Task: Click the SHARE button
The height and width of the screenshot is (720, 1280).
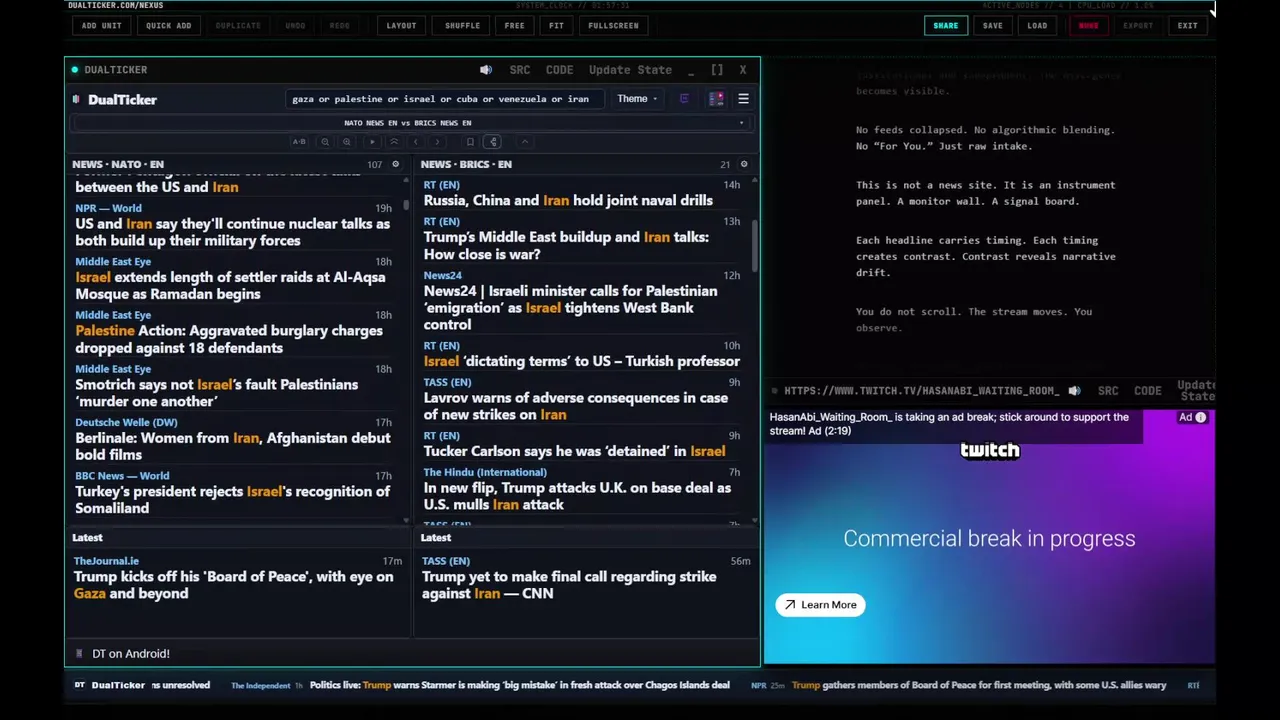Action: pyautogui.click(x=945, y=25)
